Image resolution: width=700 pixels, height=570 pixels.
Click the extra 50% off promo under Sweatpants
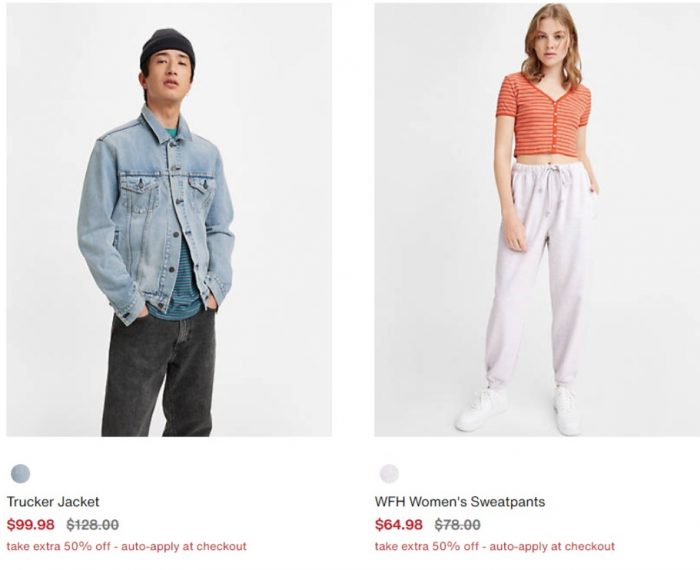495,546
